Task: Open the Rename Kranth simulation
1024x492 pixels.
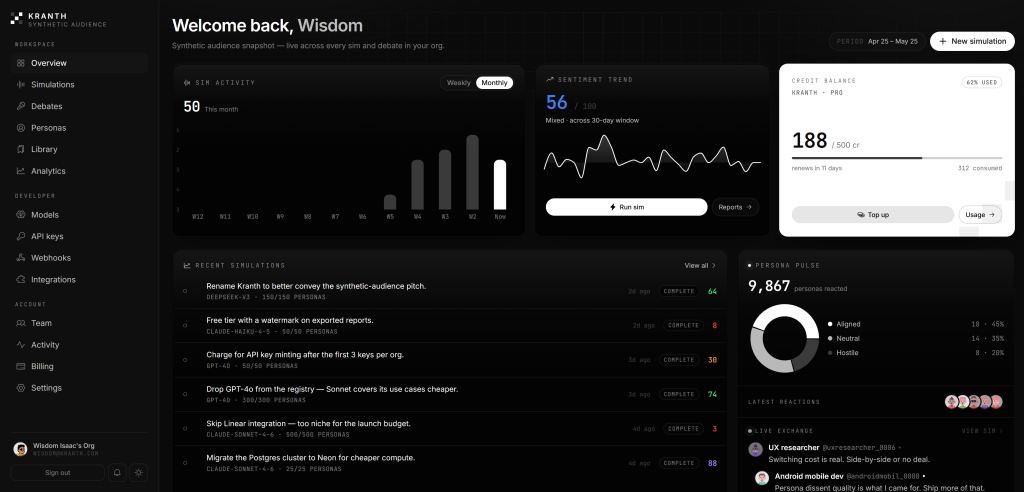Action: click(450, 291)
